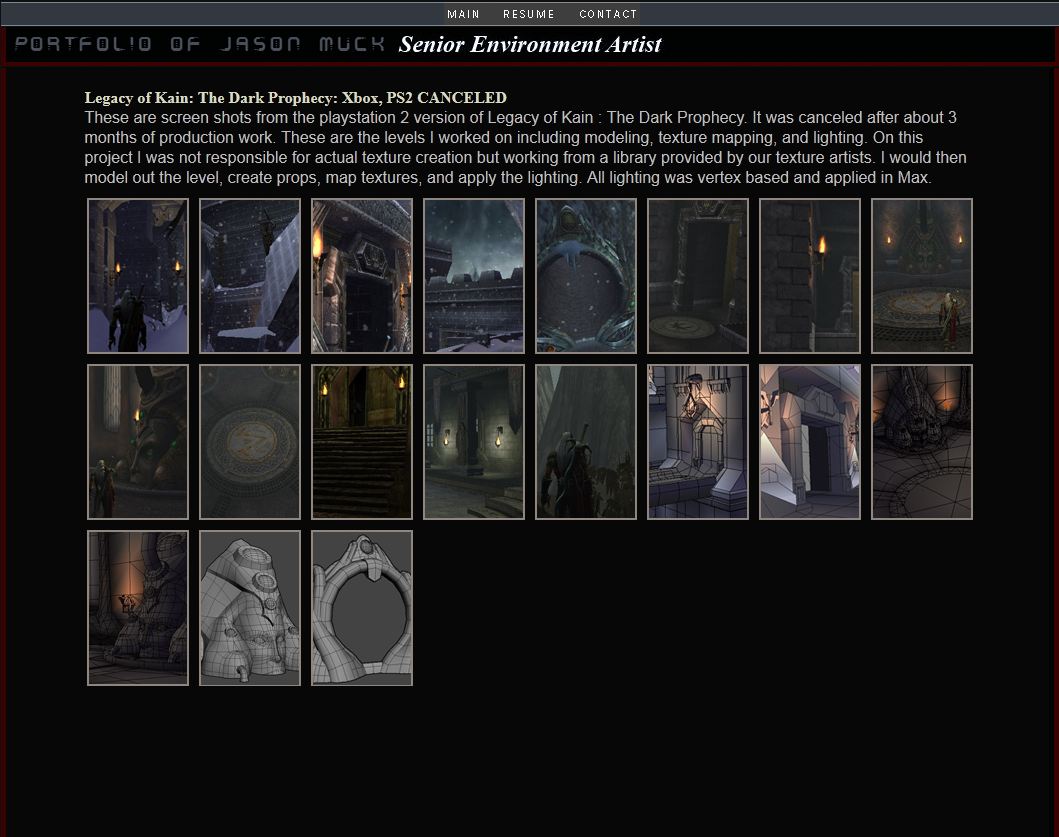Viewport: 1059px width, 837px height.
Task: Open thumbnail of courtyard with two wall lanterns
Action: pyautogui.click(x=474, y=442)
